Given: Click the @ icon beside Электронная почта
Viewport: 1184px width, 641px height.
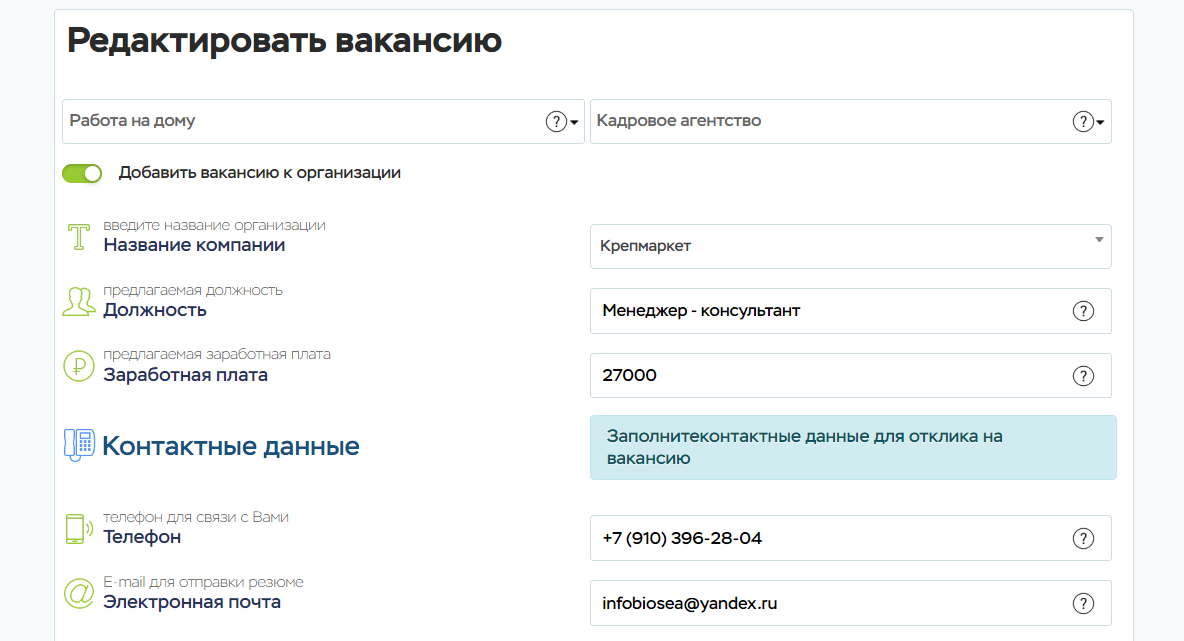Looking at the screenshot, I should click(78, 593).
